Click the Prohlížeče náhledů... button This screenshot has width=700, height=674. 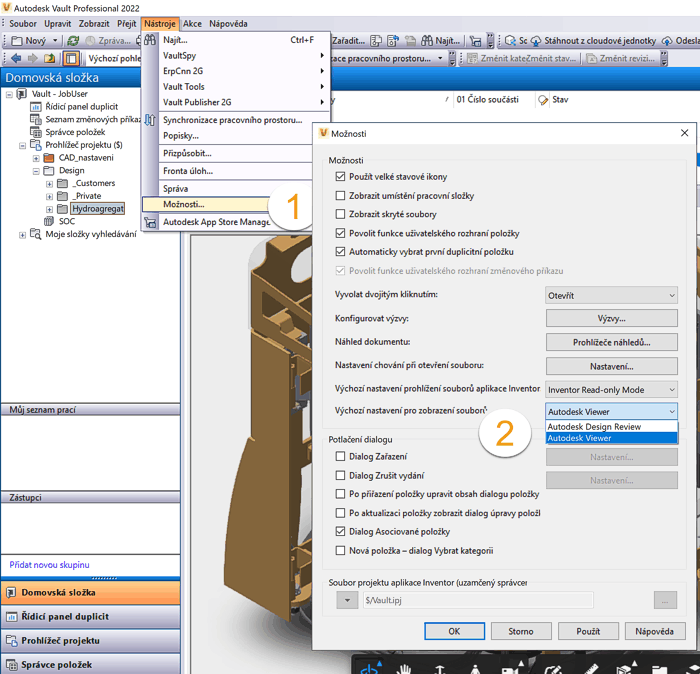click(x=611, y=342)
